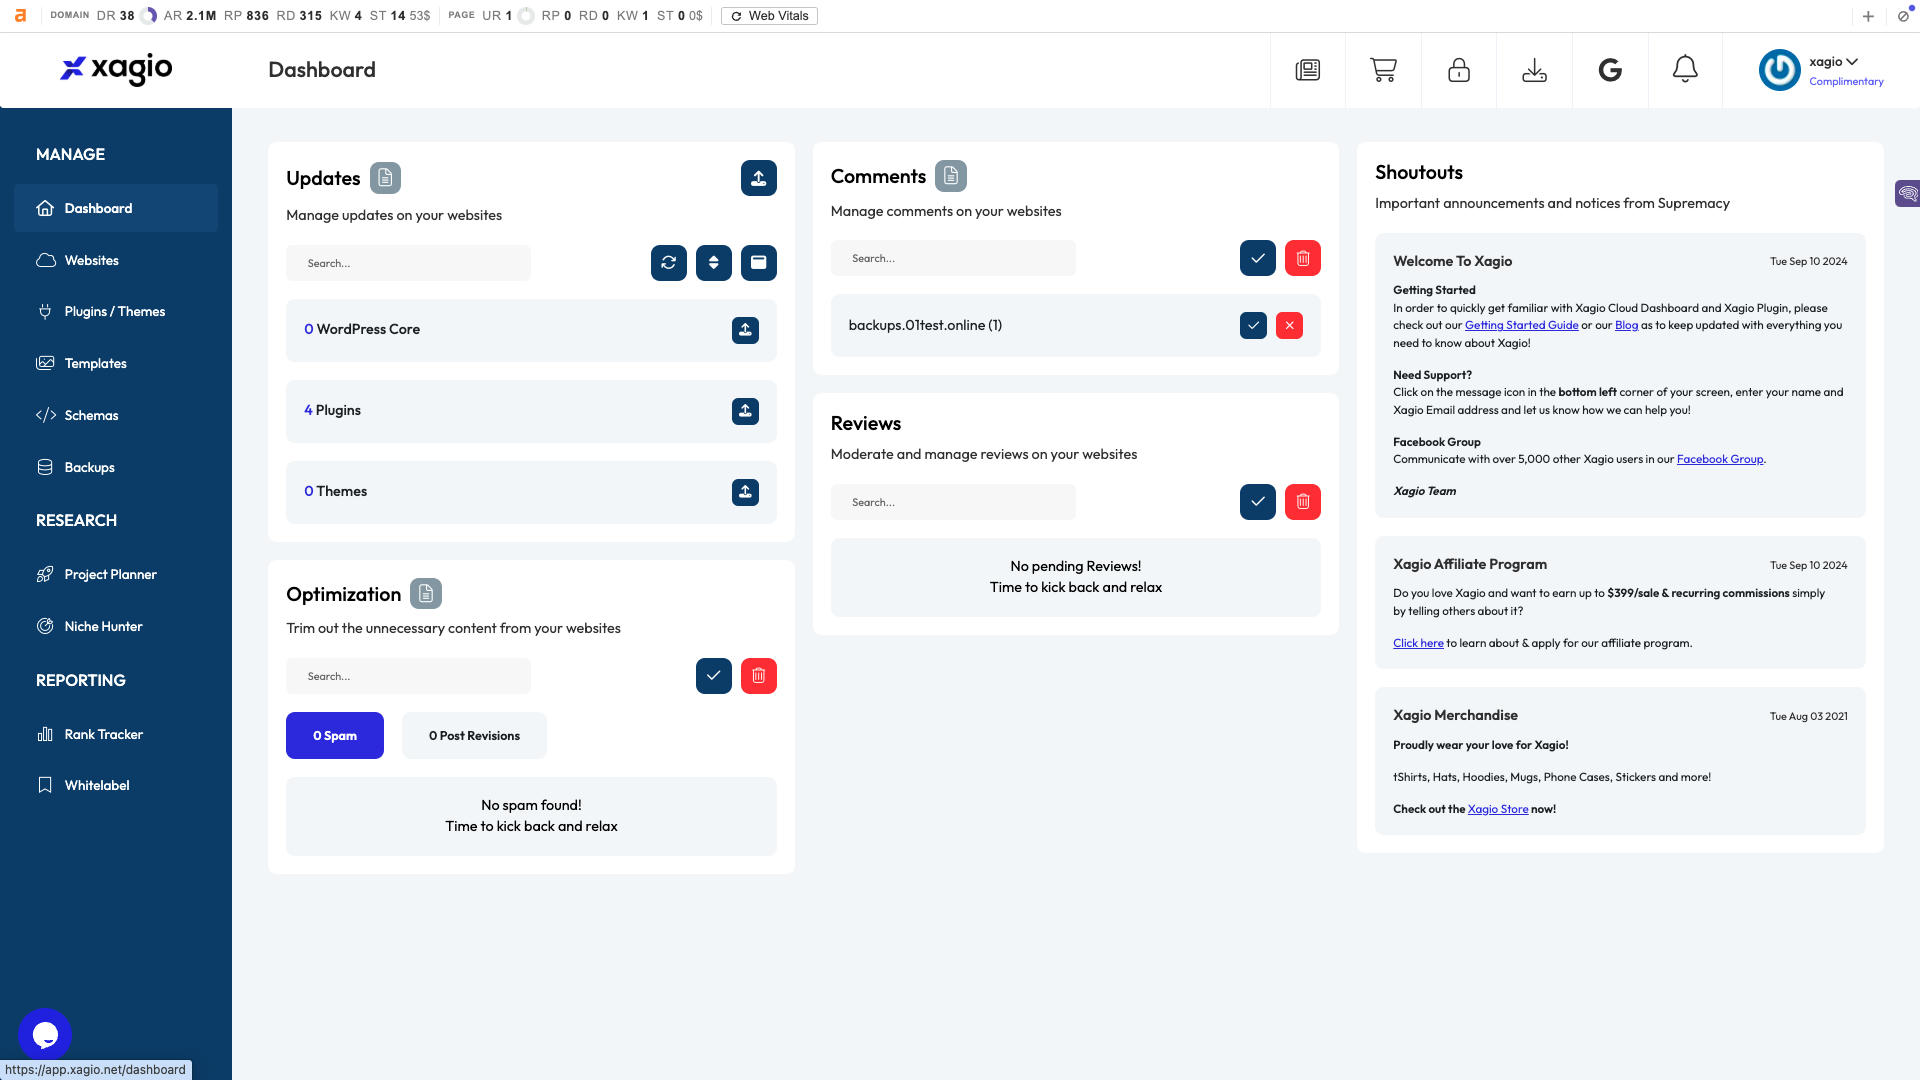Screen dimensions: 1920x1080
Task: Open Dashboard in the sidebar
Action: click(x=116, y=208)
